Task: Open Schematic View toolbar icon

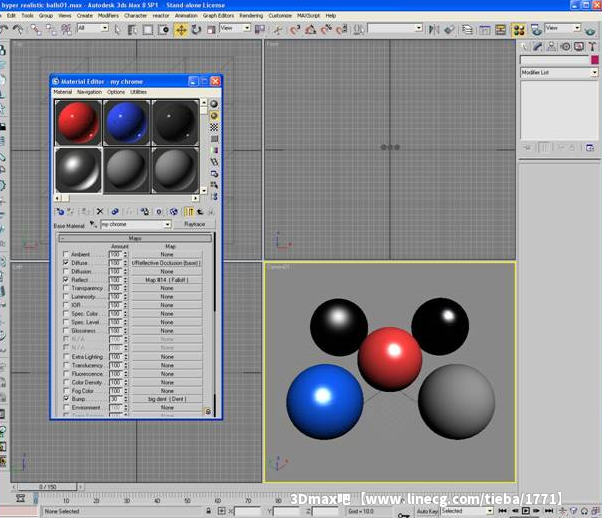Action: coord(501,30)
